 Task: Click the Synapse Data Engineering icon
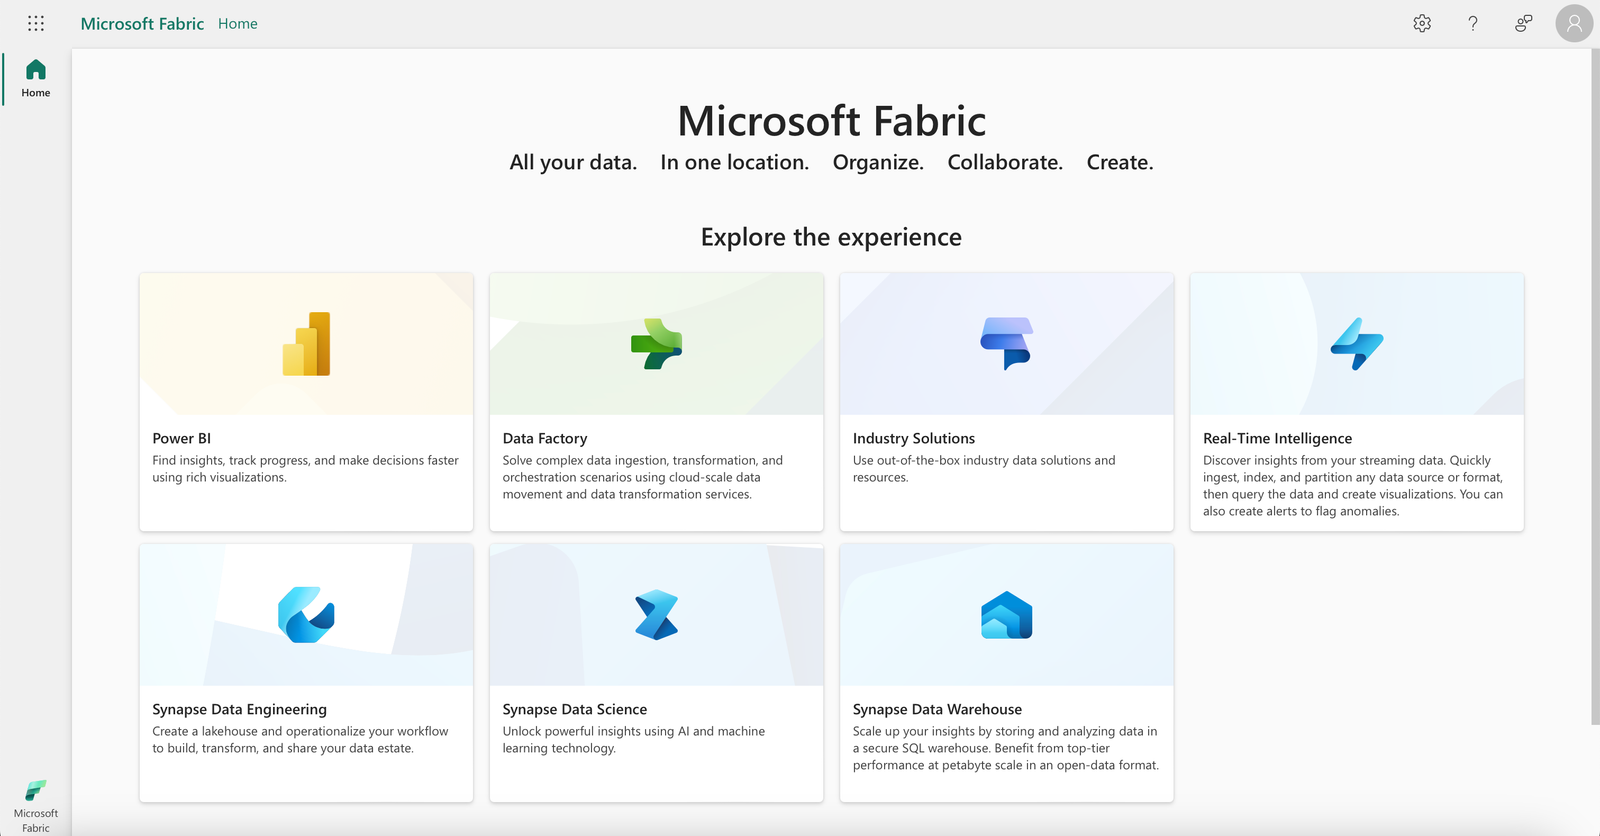306,615
